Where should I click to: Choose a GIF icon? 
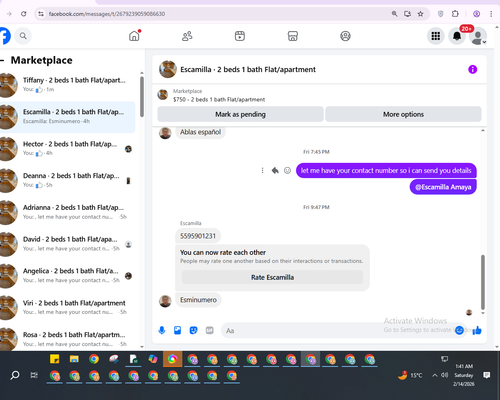(209, 330)
